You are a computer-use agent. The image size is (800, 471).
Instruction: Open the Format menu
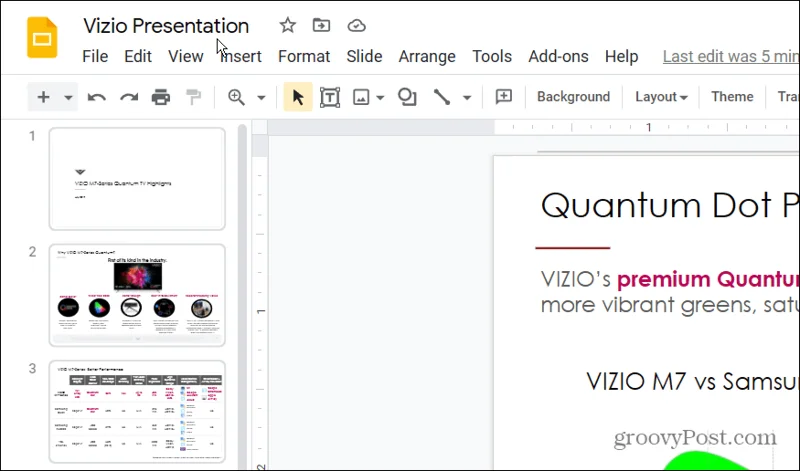304,56
